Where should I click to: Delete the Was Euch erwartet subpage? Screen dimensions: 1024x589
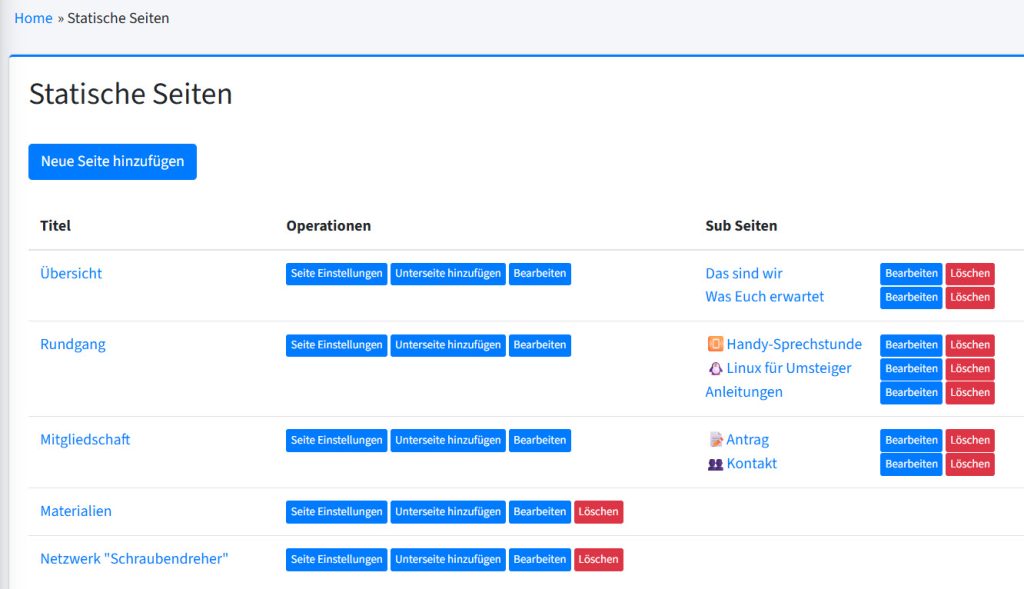(x=969, y=298)
